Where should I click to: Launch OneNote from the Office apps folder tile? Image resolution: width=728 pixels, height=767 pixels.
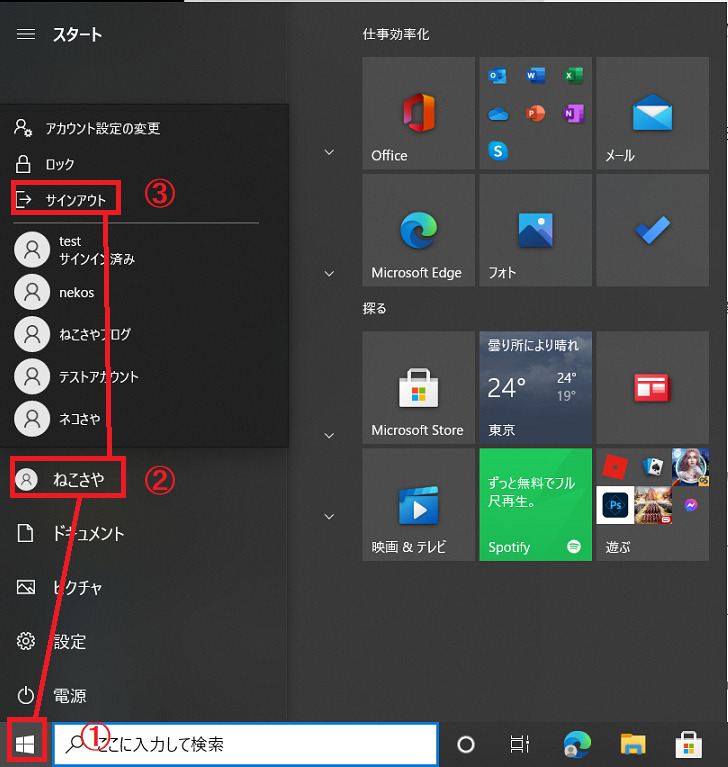tap(573, 113)
